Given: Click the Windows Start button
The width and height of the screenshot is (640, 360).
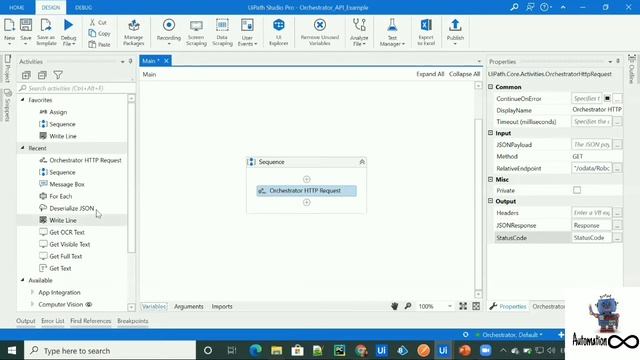Looking at the screenshot, I should coord(12,350).
